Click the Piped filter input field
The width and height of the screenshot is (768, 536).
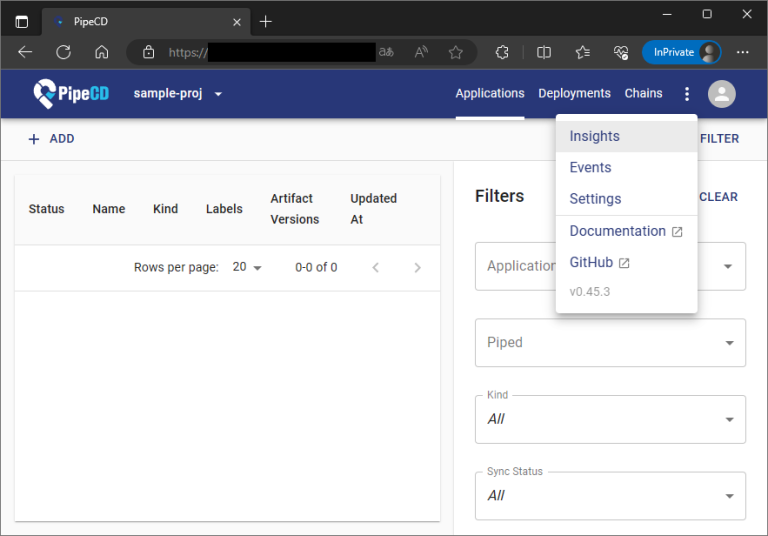[x=600, y=342]
